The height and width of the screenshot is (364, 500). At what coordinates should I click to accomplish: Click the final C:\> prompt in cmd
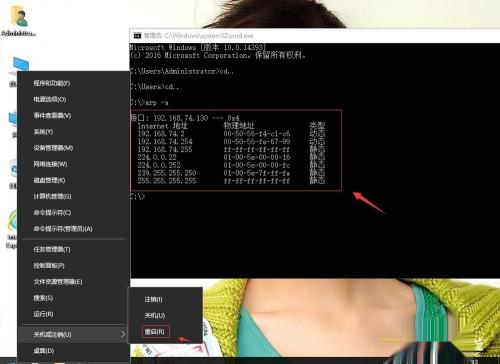(137, 196)
